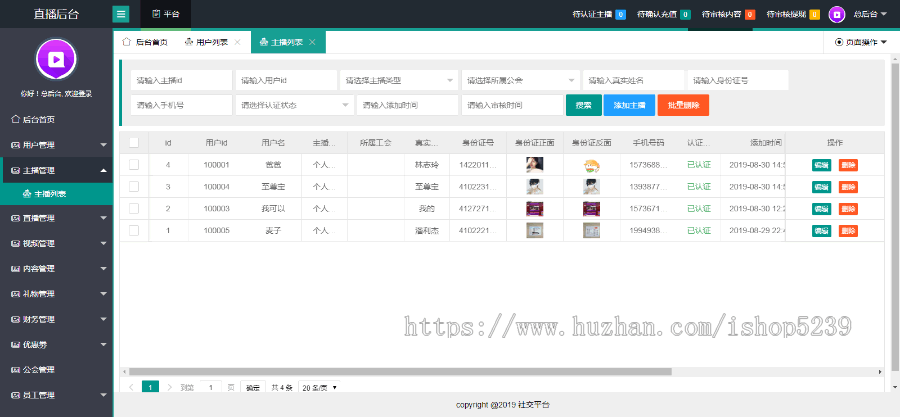Click the purple user avatar in top bar
The image size is (900, 417).
tap(837, 14)
